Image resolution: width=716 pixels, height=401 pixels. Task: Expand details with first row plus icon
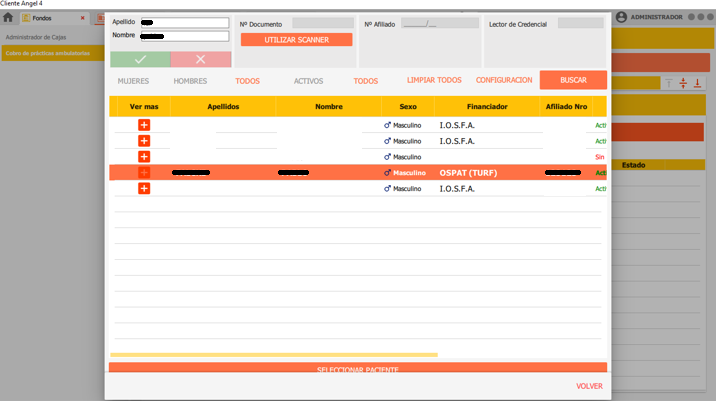tap(144, 125)
